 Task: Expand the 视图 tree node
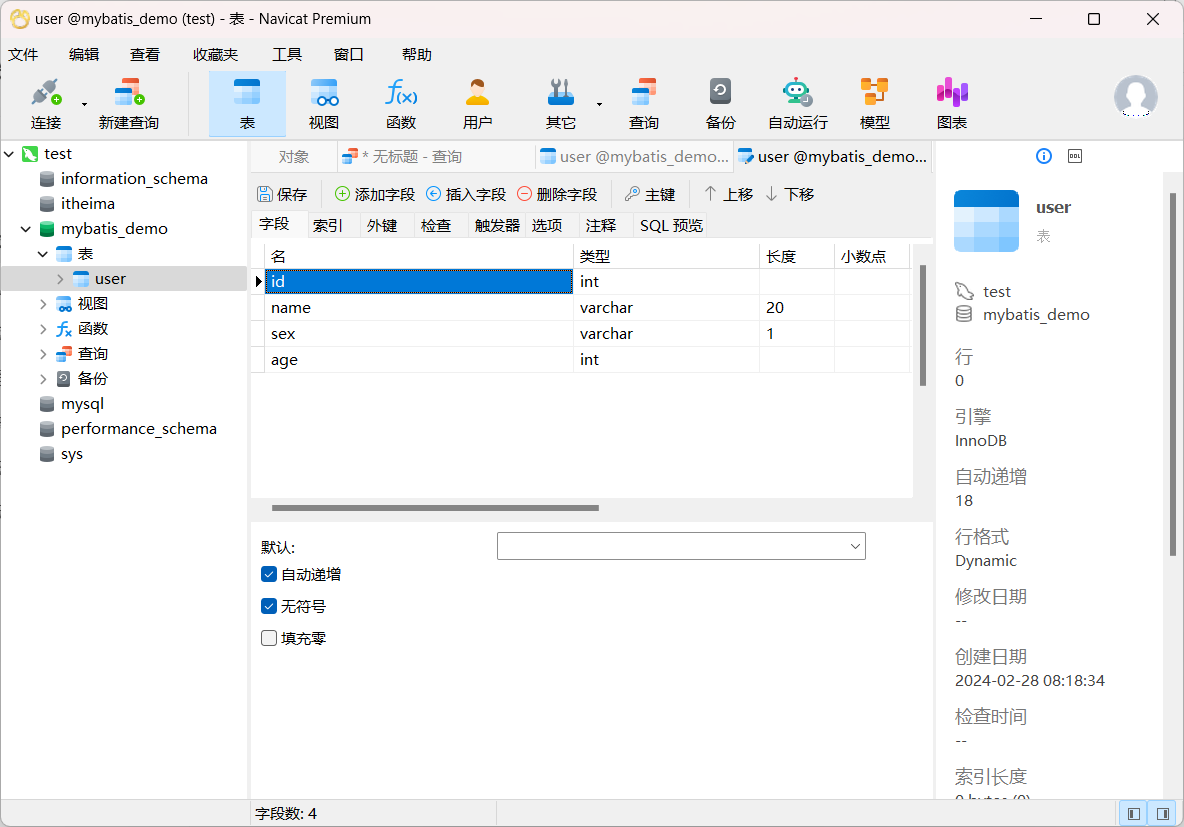click(x=43, y=304)
